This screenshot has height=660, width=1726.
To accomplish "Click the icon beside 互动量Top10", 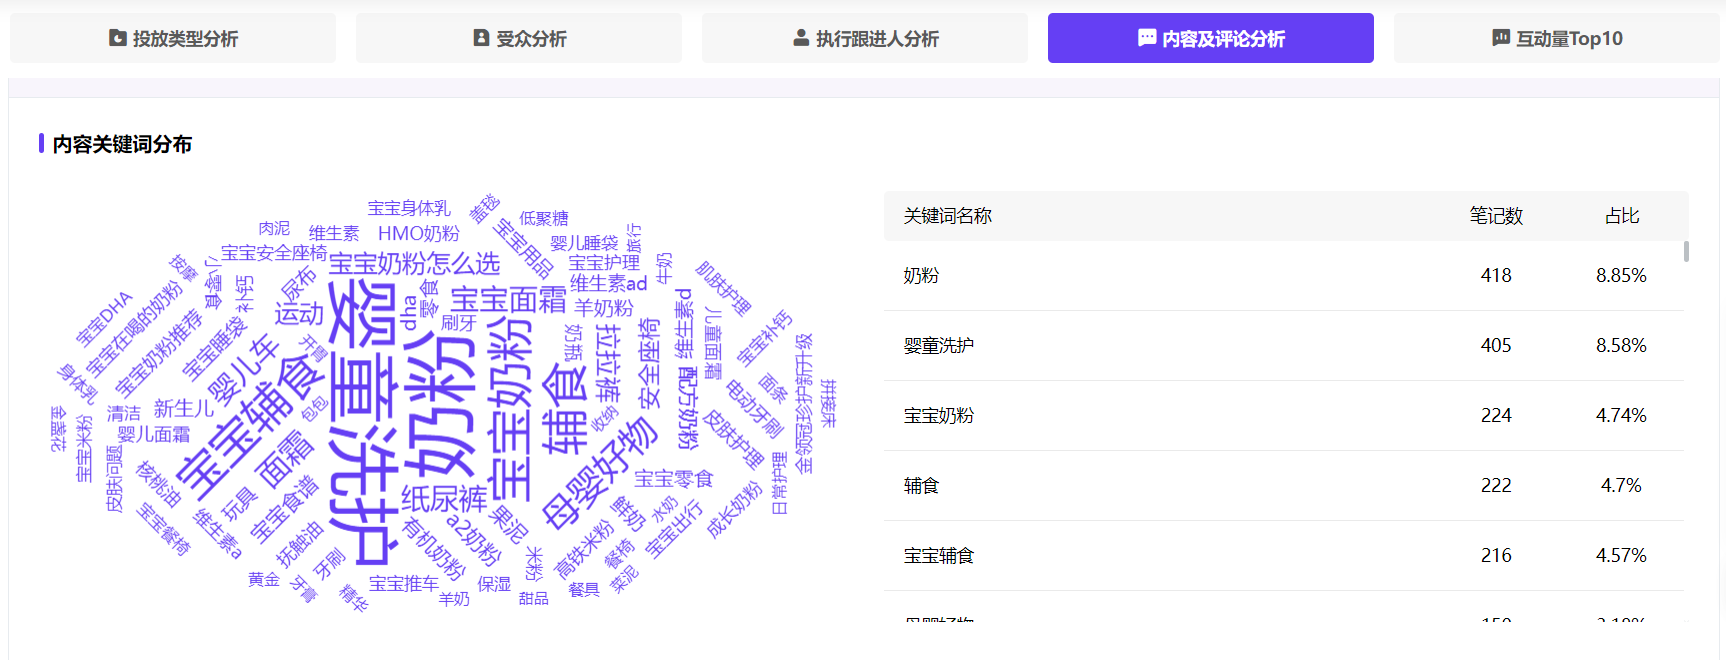I will click(x=1501, y=38).
